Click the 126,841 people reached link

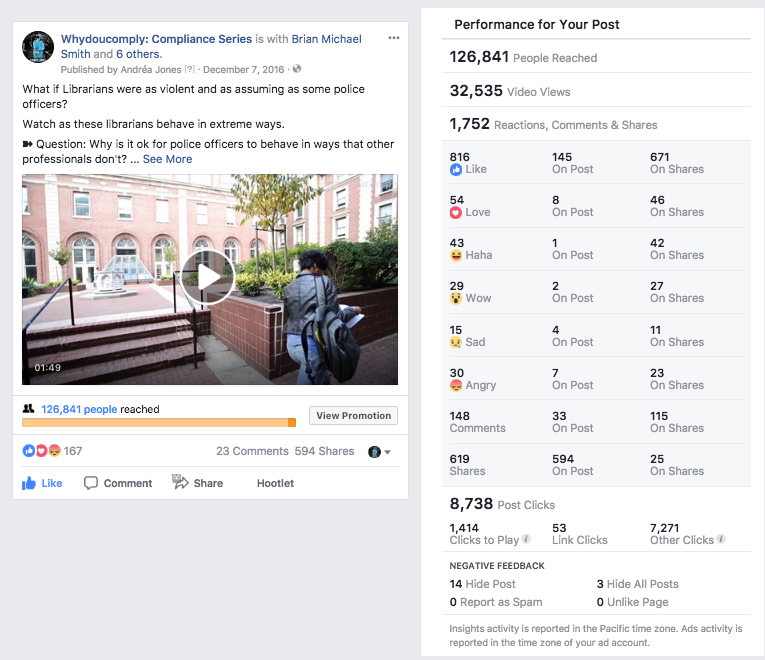click(x=79, y=409)
